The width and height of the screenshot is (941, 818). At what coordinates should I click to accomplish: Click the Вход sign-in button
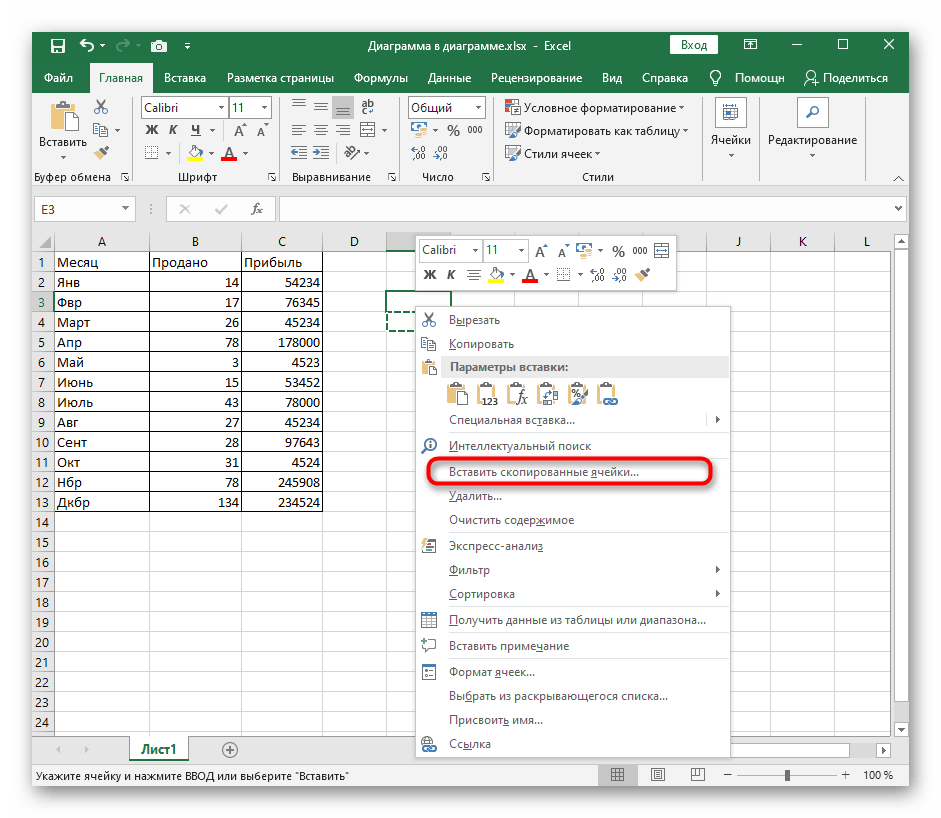(693, 45)
